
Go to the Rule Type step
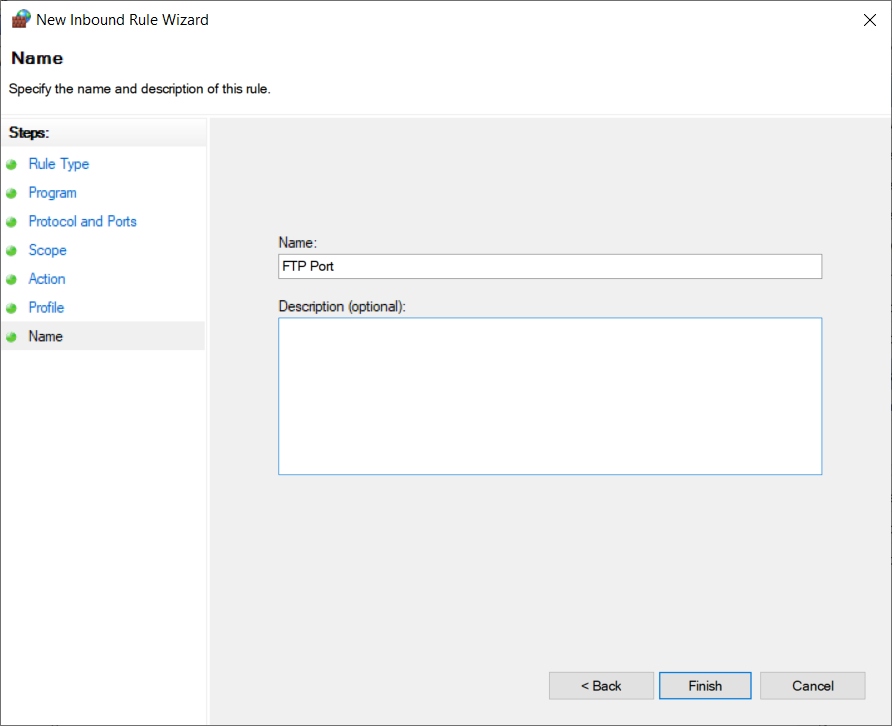pyautogui.click(x=58, y=164)
